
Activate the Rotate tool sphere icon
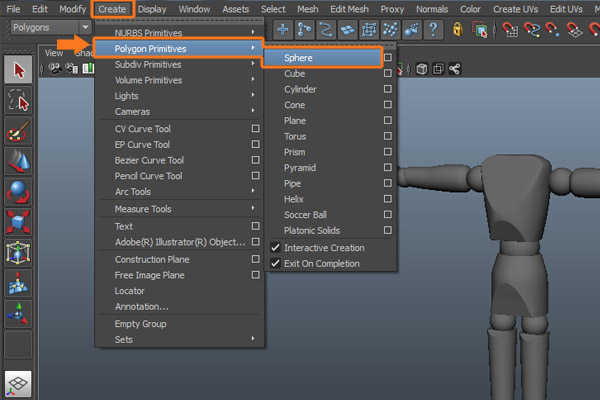tap(18, 190)
